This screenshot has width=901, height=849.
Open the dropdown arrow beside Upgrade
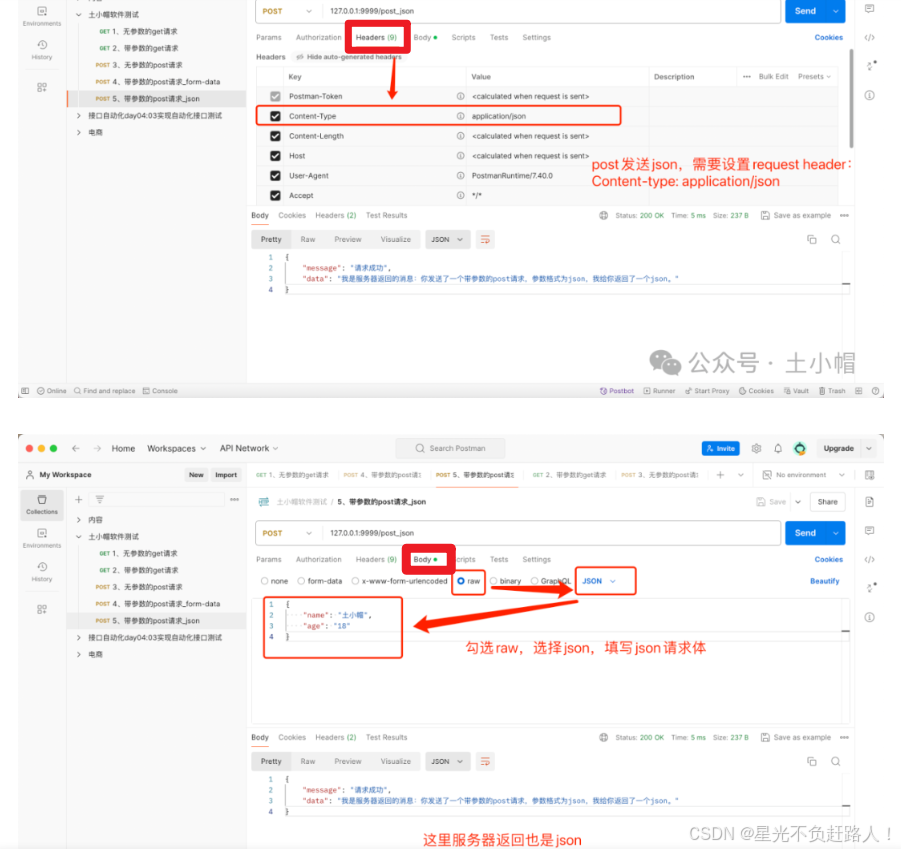pyautogui.click(x=869, y=449)
